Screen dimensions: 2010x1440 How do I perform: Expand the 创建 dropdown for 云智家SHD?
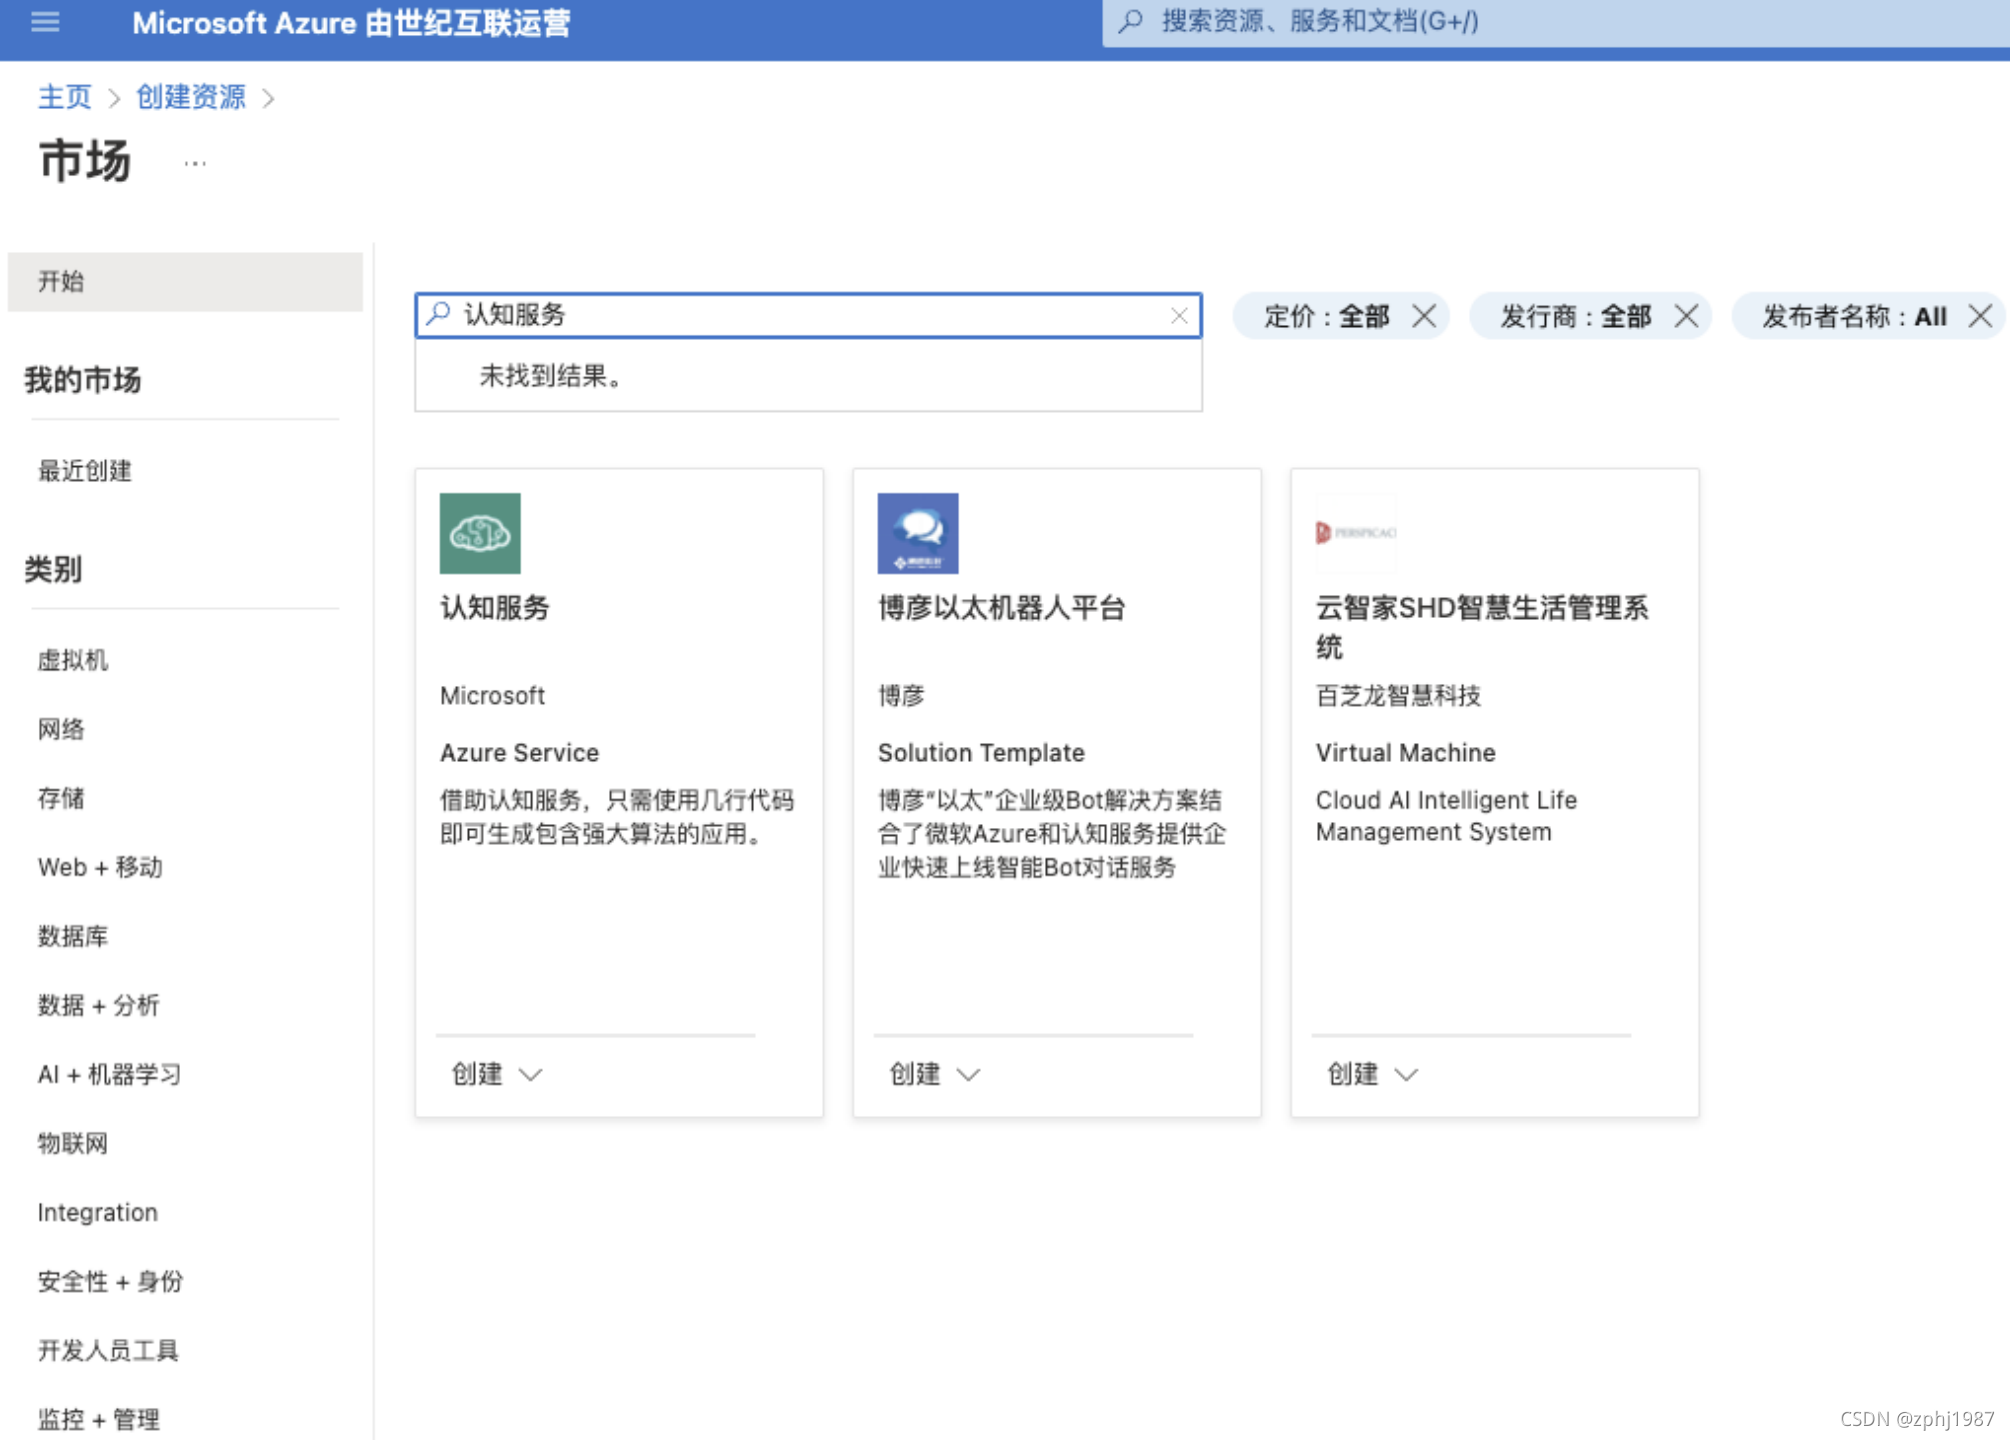[x=1372, y=1074]
